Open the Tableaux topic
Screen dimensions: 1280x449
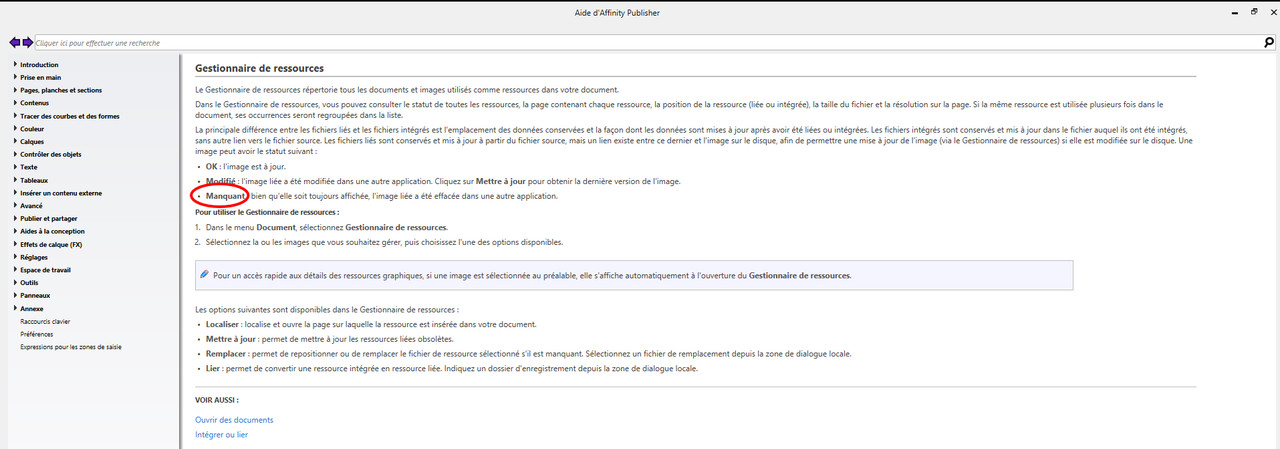pos(34,180)
